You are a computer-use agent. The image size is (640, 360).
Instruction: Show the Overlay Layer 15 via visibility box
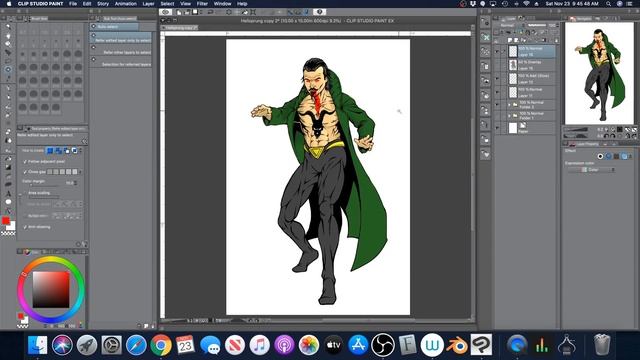click(497, 65)
